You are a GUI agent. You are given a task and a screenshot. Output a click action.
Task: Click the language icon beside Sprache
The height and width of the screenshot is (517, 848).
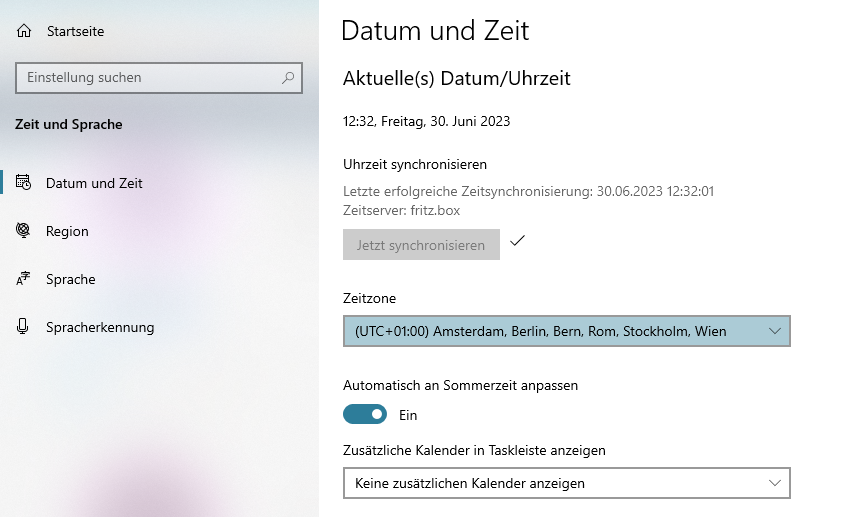coord(24,279)
